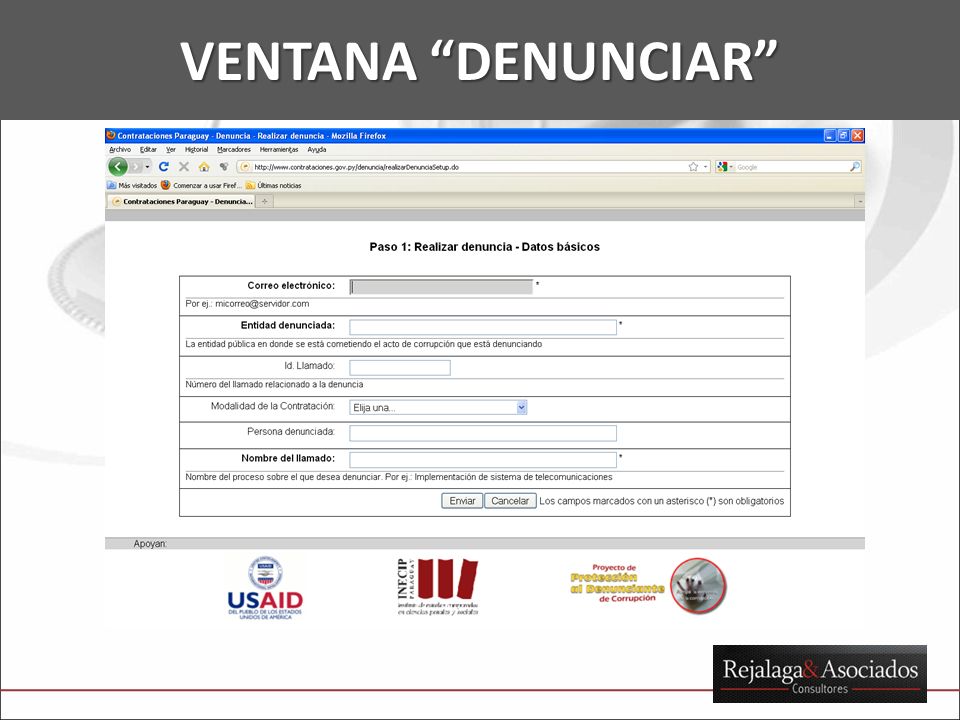Viewport: 960px width, 720px height.
Task: Minimize the Firefox window
Action: pyautogui.click(x=830, y=136)
